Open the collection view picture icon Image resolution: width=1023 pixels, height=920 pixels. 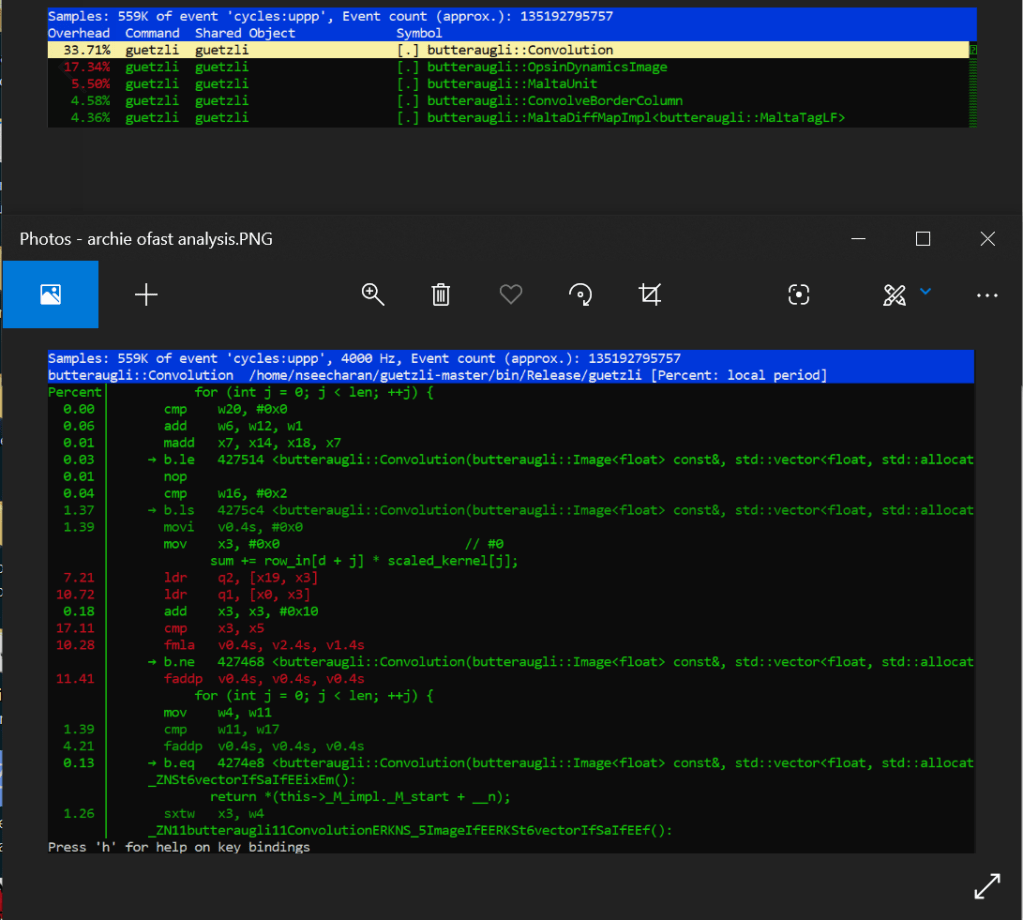[50, 294]
